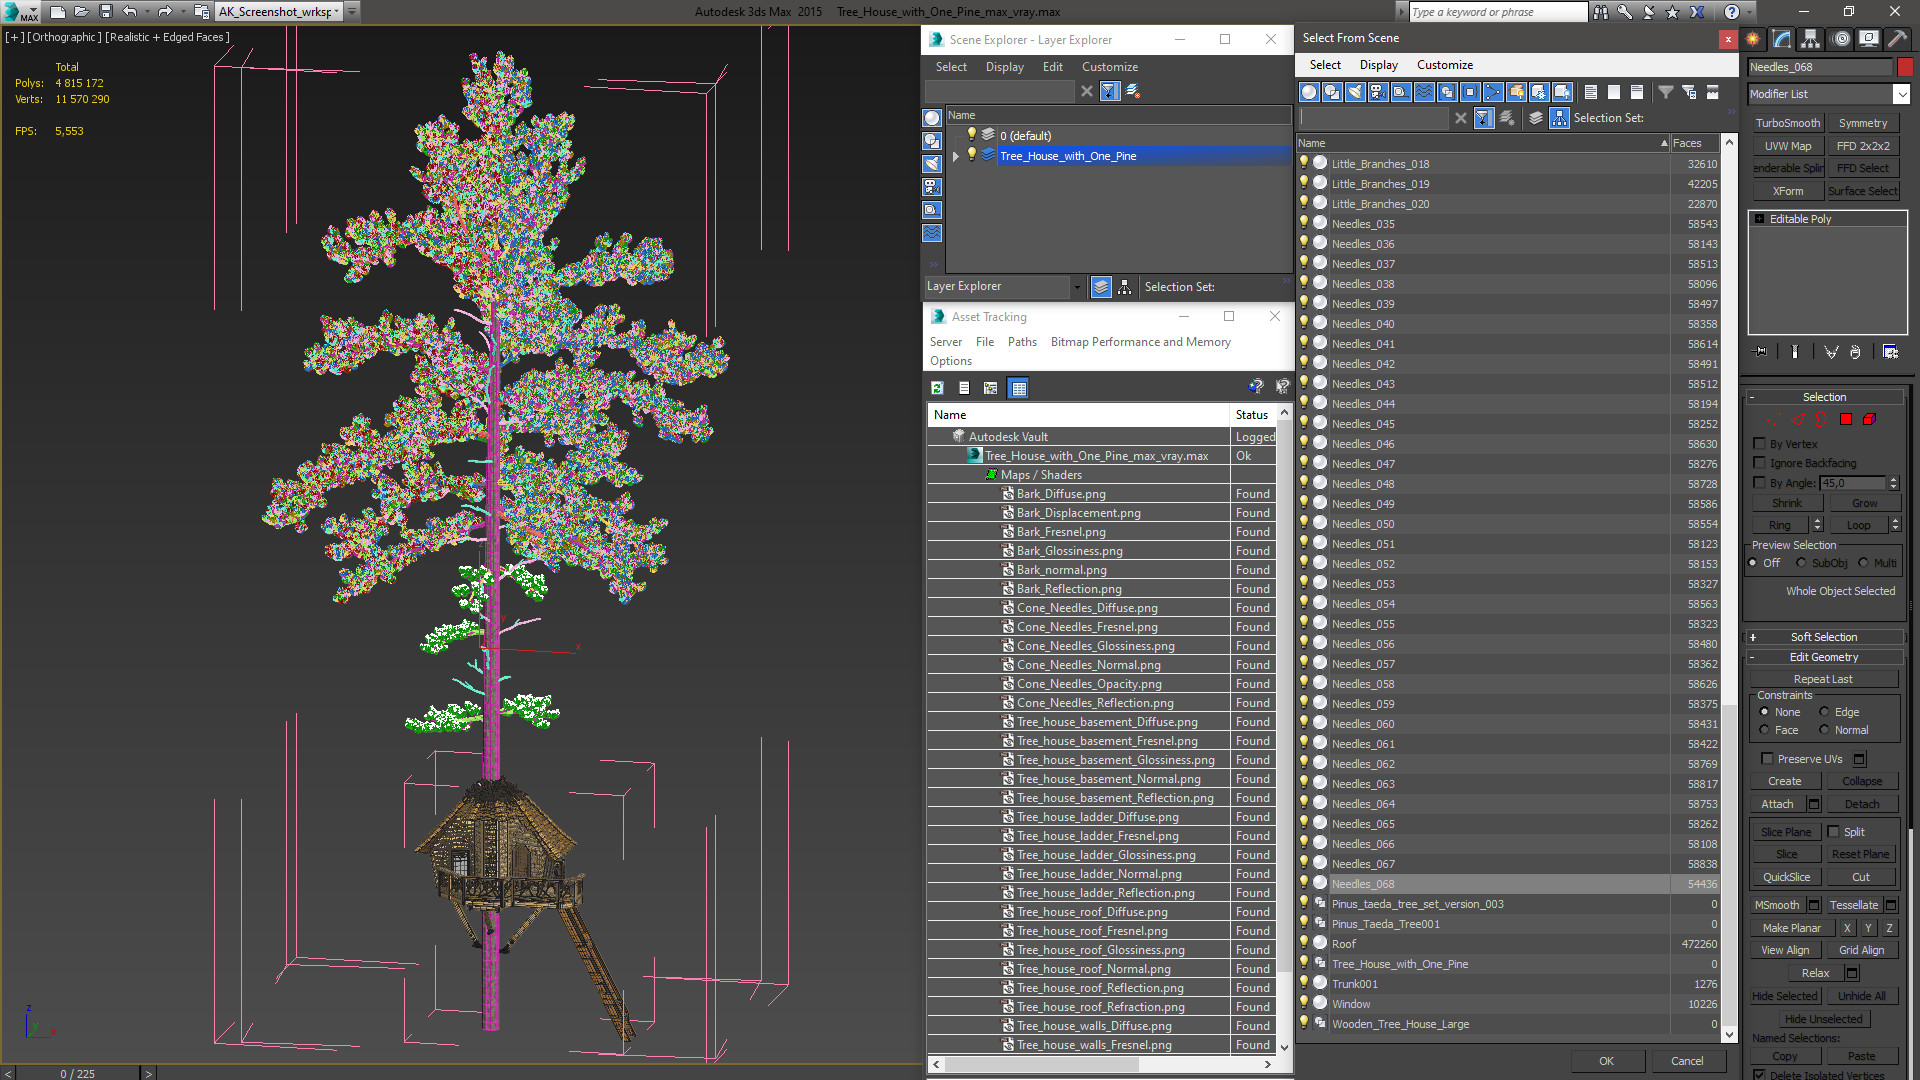Viewport: 1920px width, 1080px height.
Task: Open the Hierarchy command panel tab
Action: coord(1811,39)
